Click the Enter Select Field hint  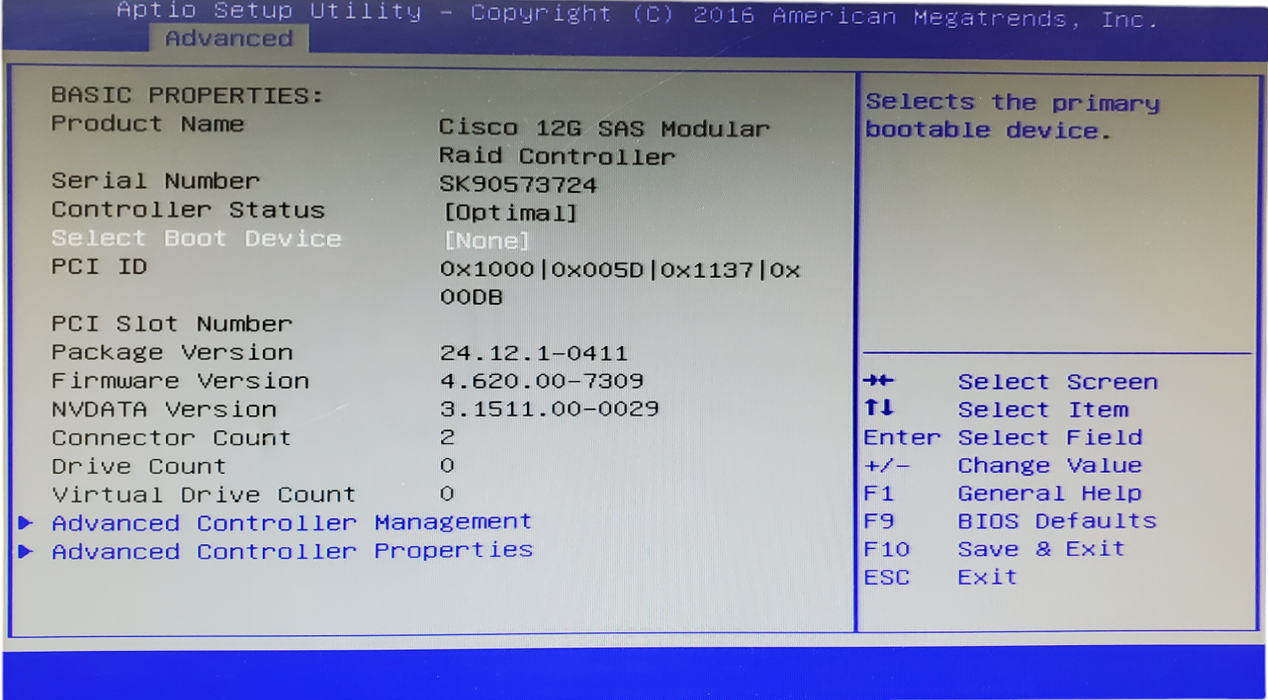1003,437
